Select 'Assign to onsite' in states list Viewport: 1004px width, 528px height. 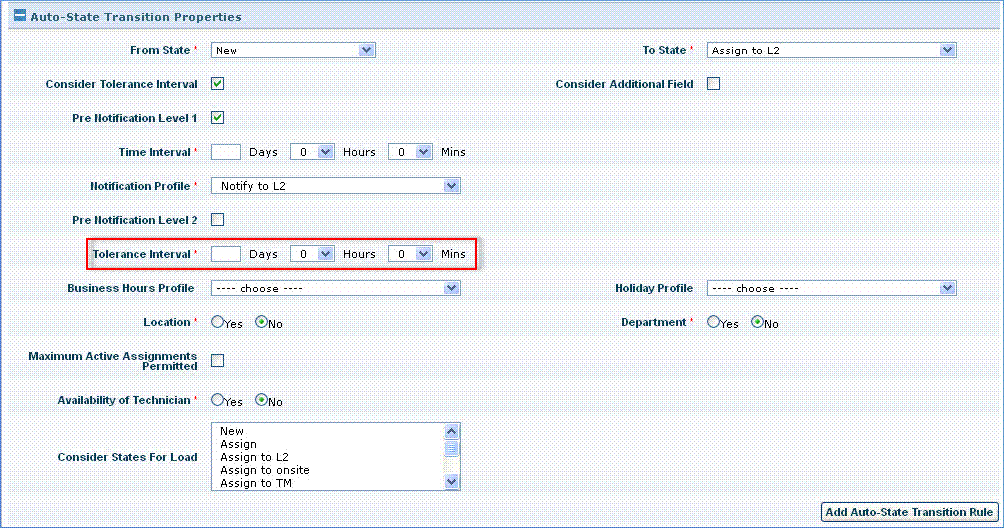265,470
